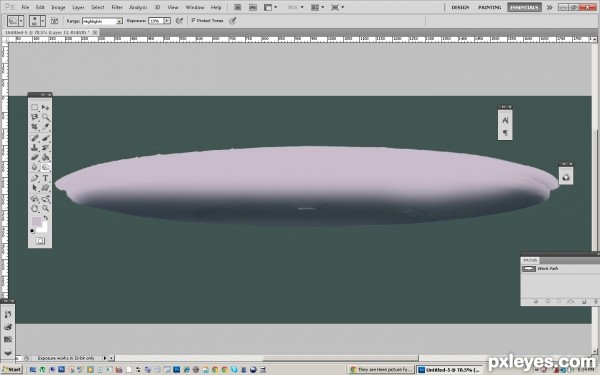
Task: Select the Lasso tool
Action: 34,117
